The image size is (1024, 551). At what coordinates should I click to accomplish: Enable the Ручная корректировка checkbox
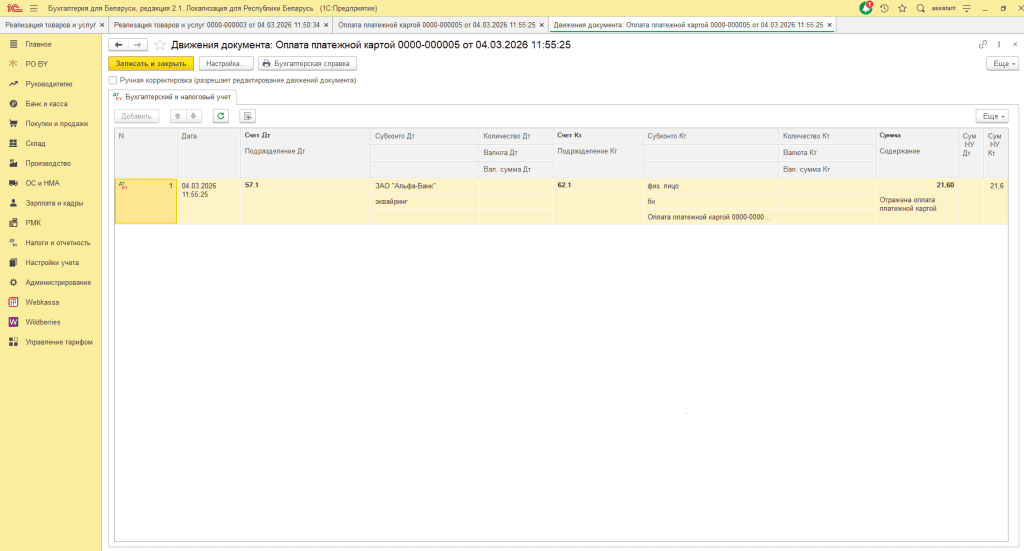click(114, 80)
